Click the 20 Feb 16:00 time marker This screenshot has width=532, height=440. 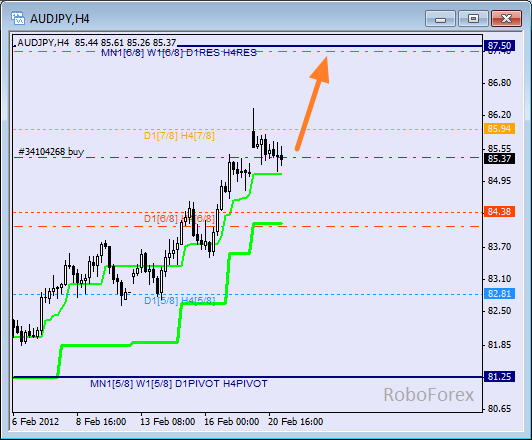pos(296,422)
